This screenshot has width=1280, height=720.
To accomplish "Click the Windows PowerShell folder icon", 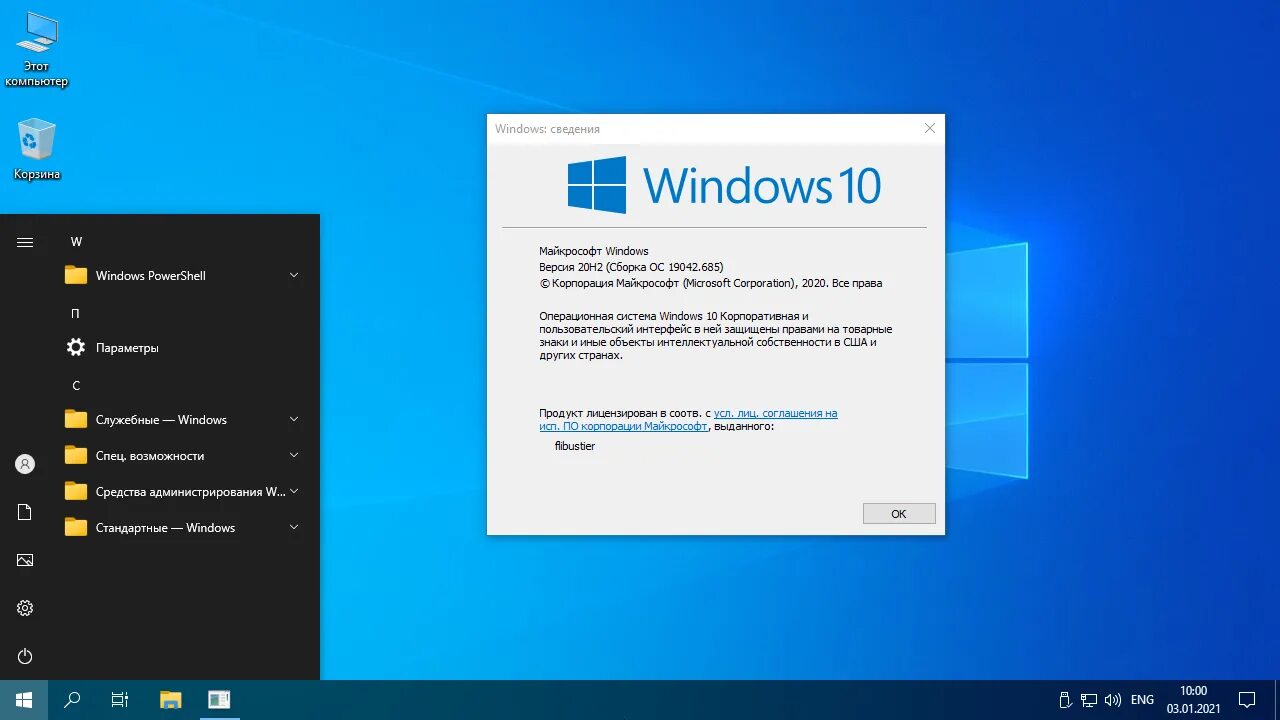I will click(x=76, y=275).
